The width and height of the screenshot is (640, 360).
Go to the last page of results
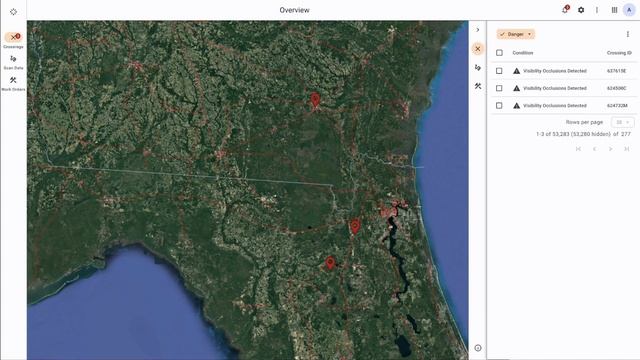[627, 149]
